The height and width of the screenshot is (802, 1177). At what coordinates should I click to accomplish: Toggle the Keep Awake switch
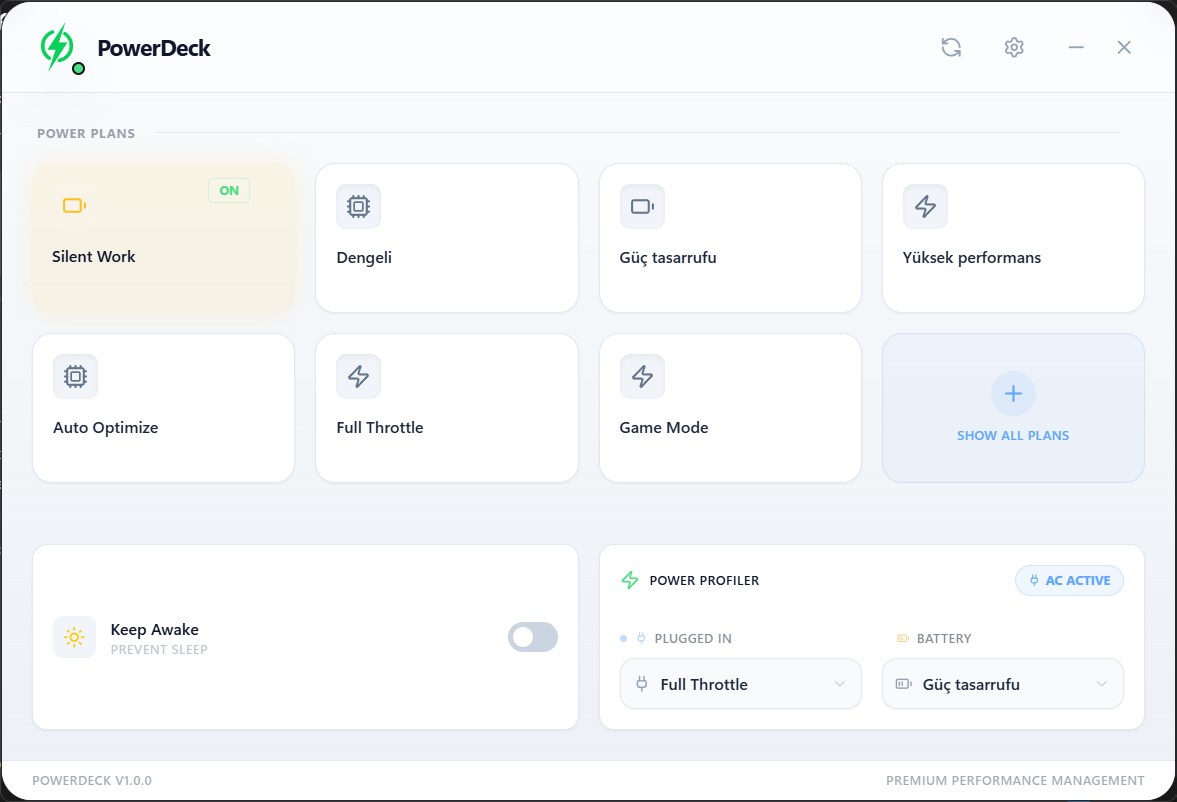(533, 637)
